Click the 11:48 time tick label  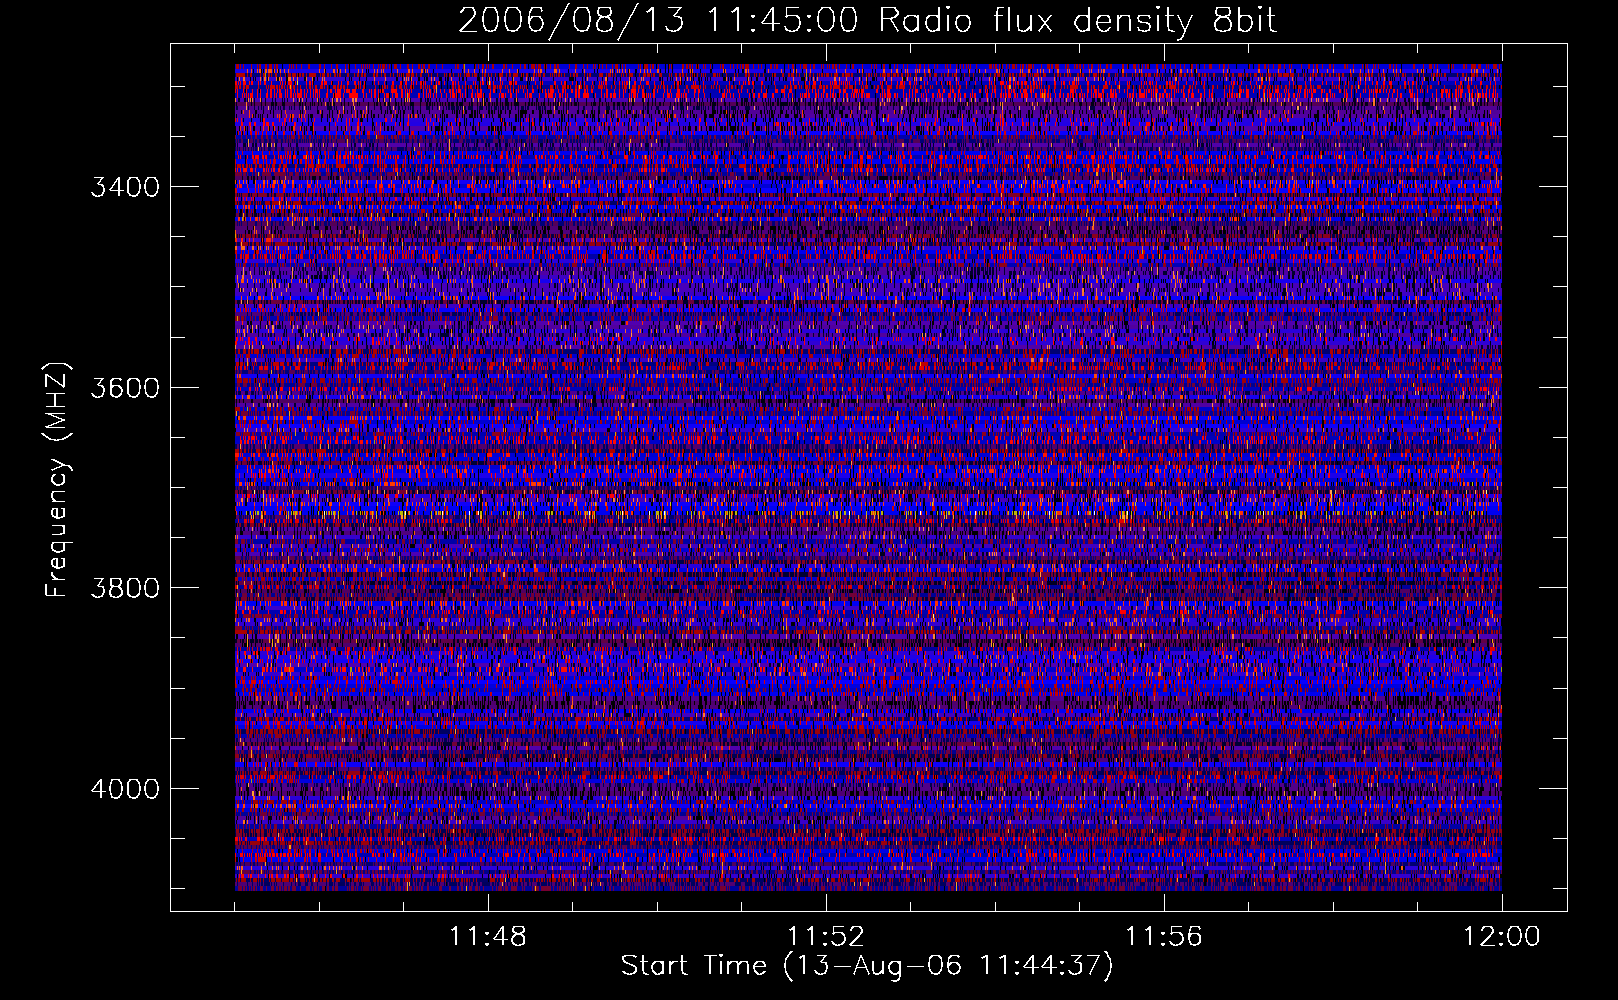tap(488, 937)
